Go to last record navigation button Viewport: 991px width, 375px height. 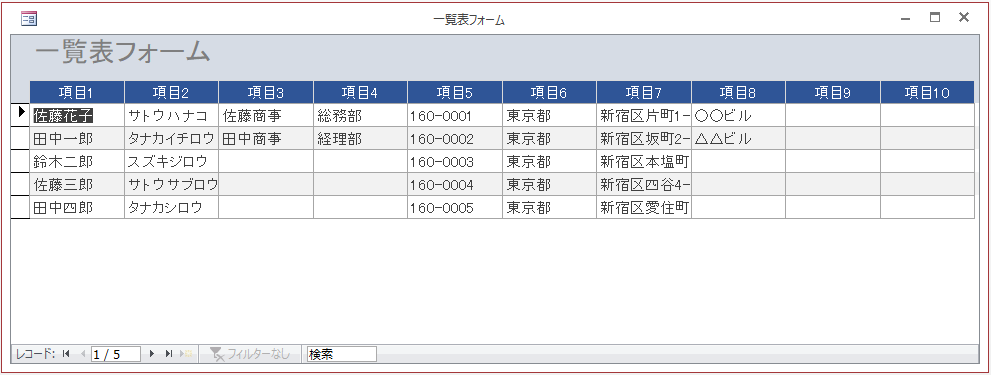pyautogui.click(x=168, y=354)
